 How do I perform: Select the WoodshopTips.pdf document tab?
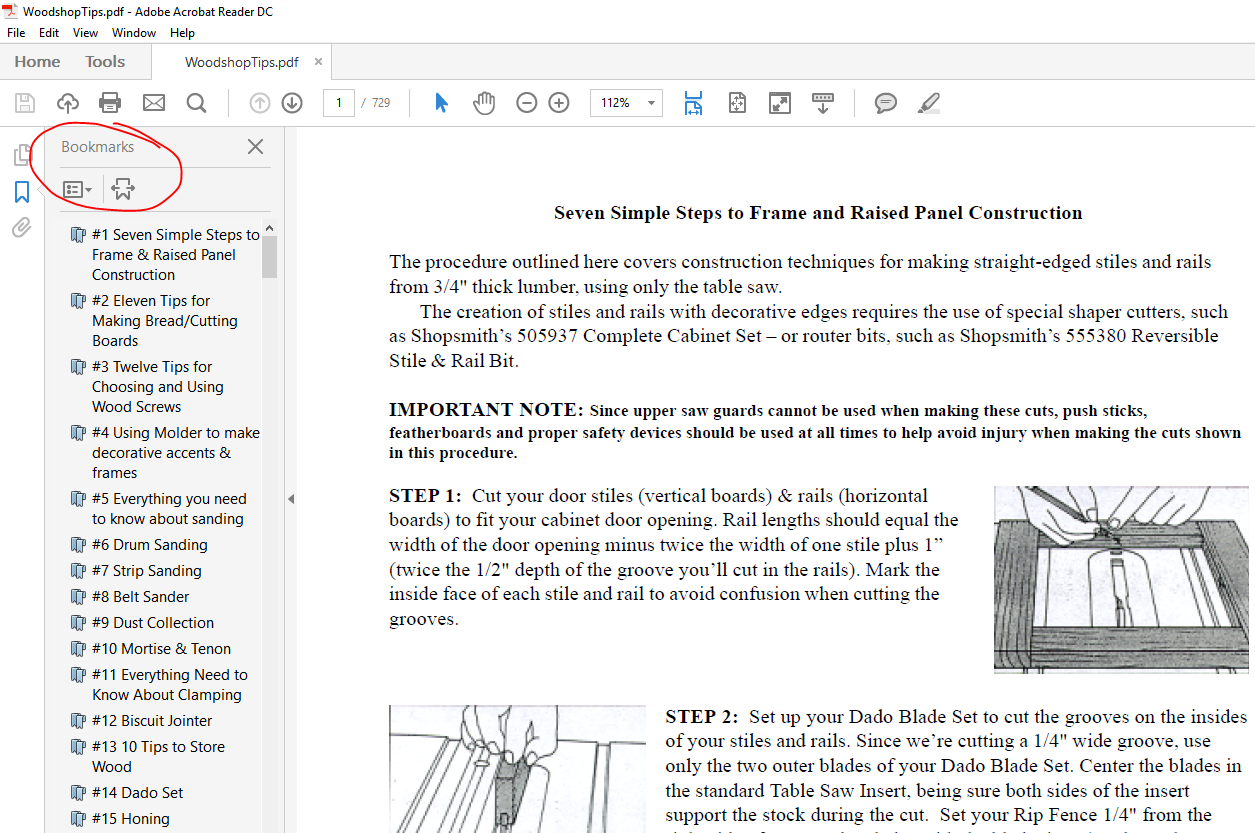click(x=241, y=62)
